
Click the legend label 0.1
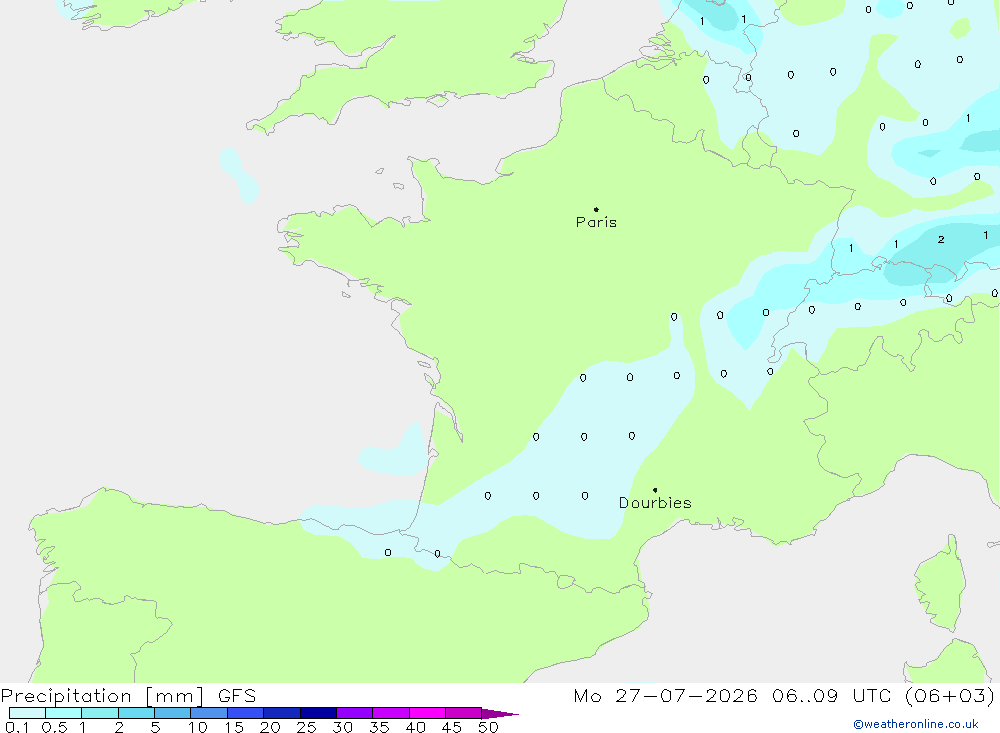(17, 727)
